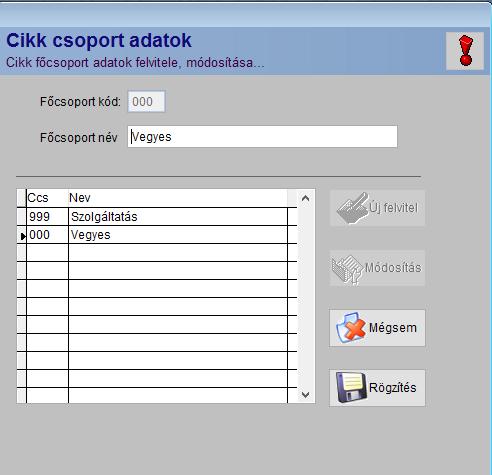
Task: Click the Főcsoport kód field showing 000
Action: [x=146, y=102]
